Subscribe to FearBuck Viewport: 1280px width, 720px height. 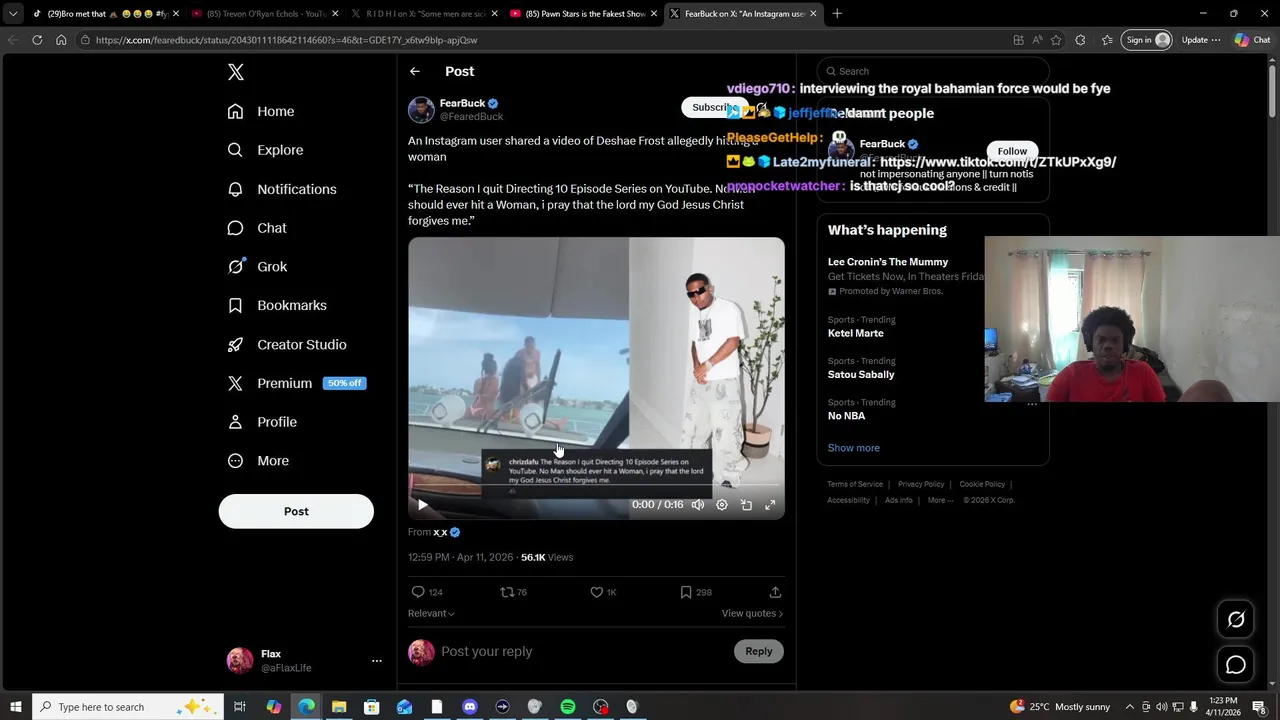coord(715,107)
